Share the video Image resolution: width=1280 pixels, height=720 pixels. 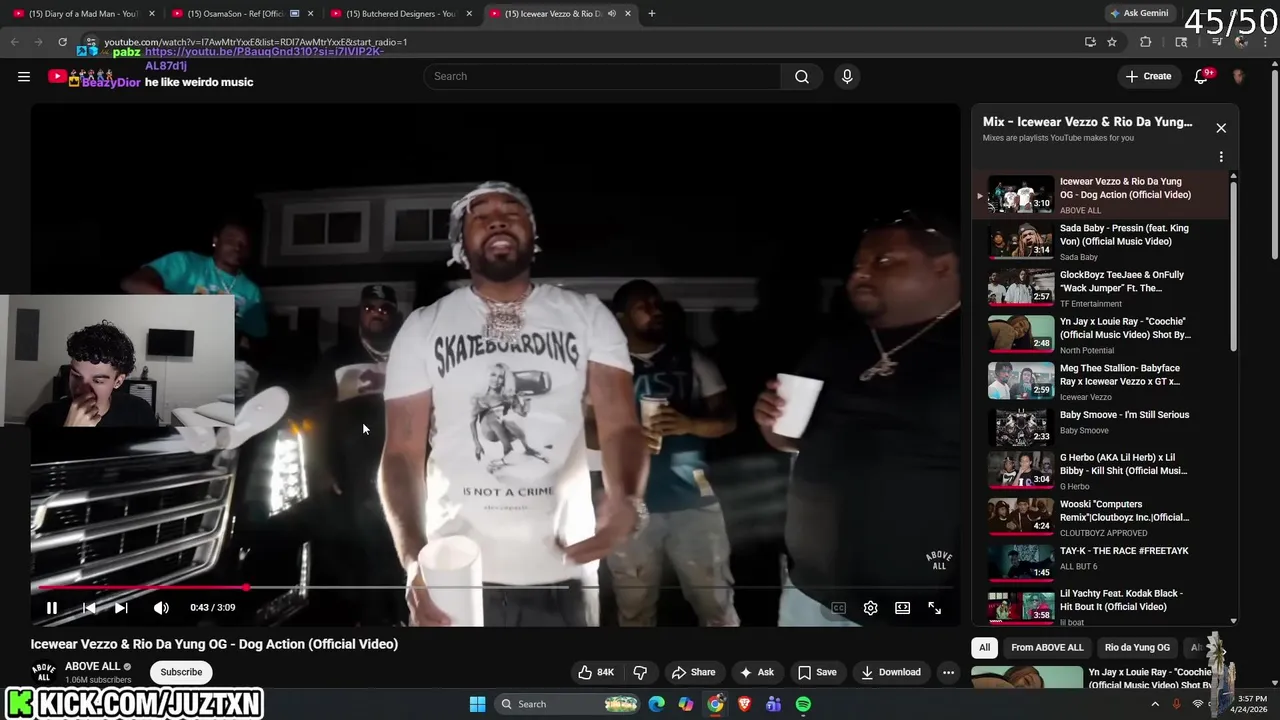click(x=693, y=672)
